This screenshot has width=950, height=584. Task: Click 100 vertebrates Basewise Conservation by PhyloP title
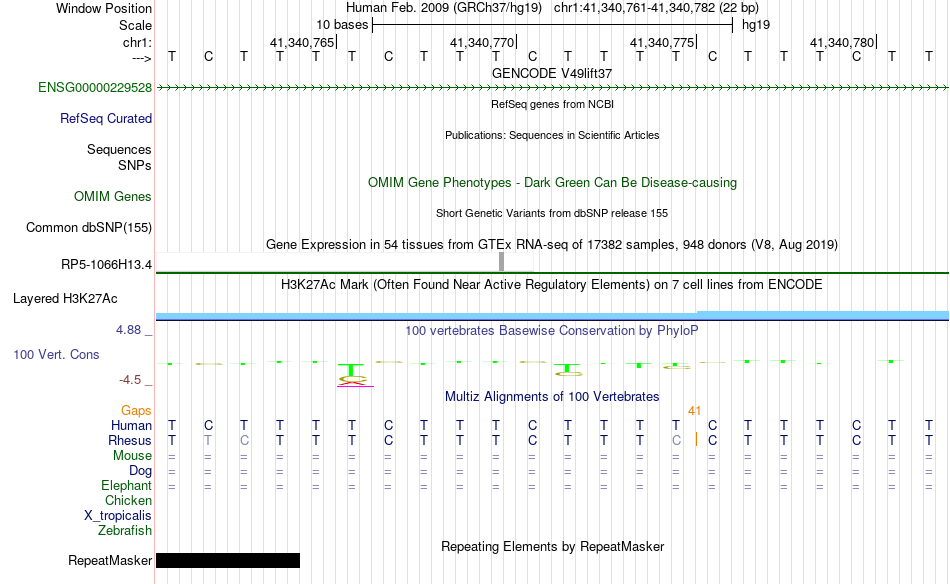[552, 331]
